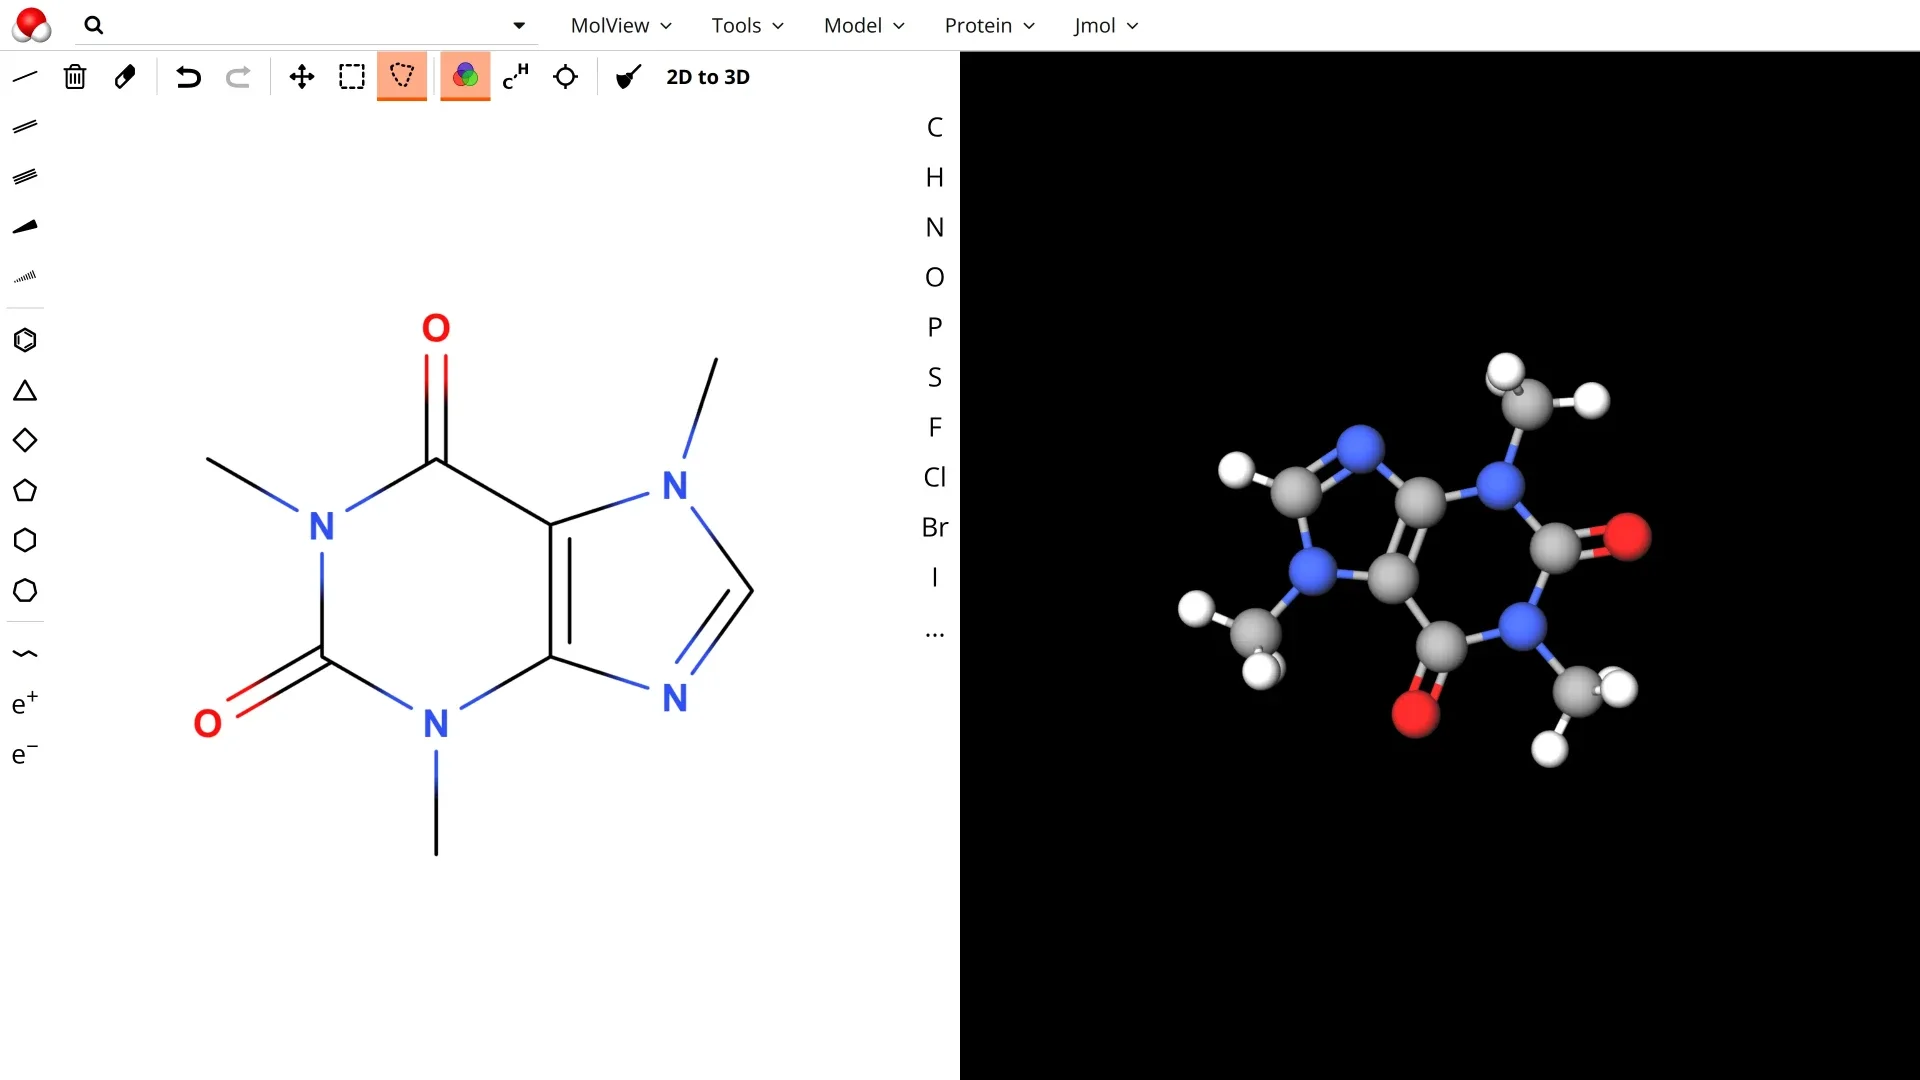
Task: Select the drag move tool
Action: tap(301, 77)
